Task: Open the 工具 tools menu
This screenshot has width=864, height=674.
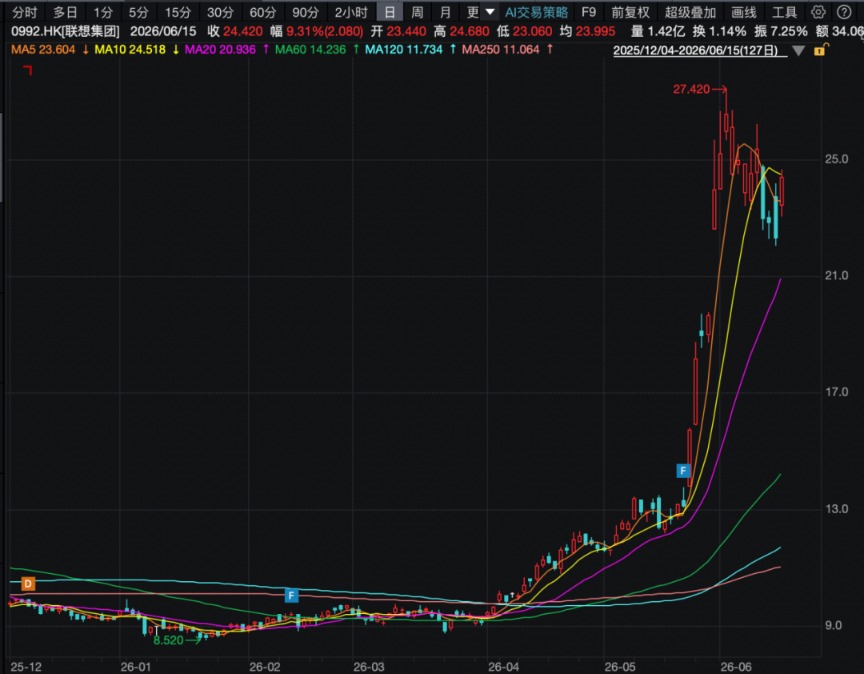Action: 785,12
